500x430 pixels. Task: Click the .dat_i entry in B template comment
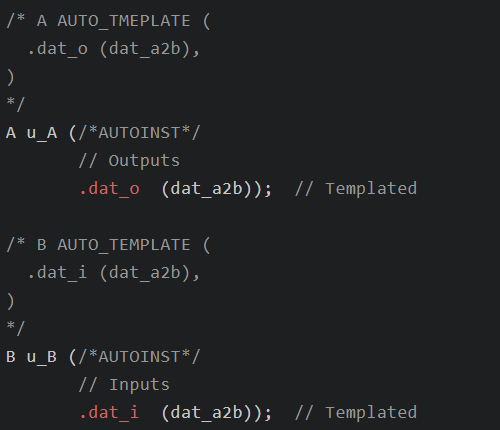click(58, 274)
